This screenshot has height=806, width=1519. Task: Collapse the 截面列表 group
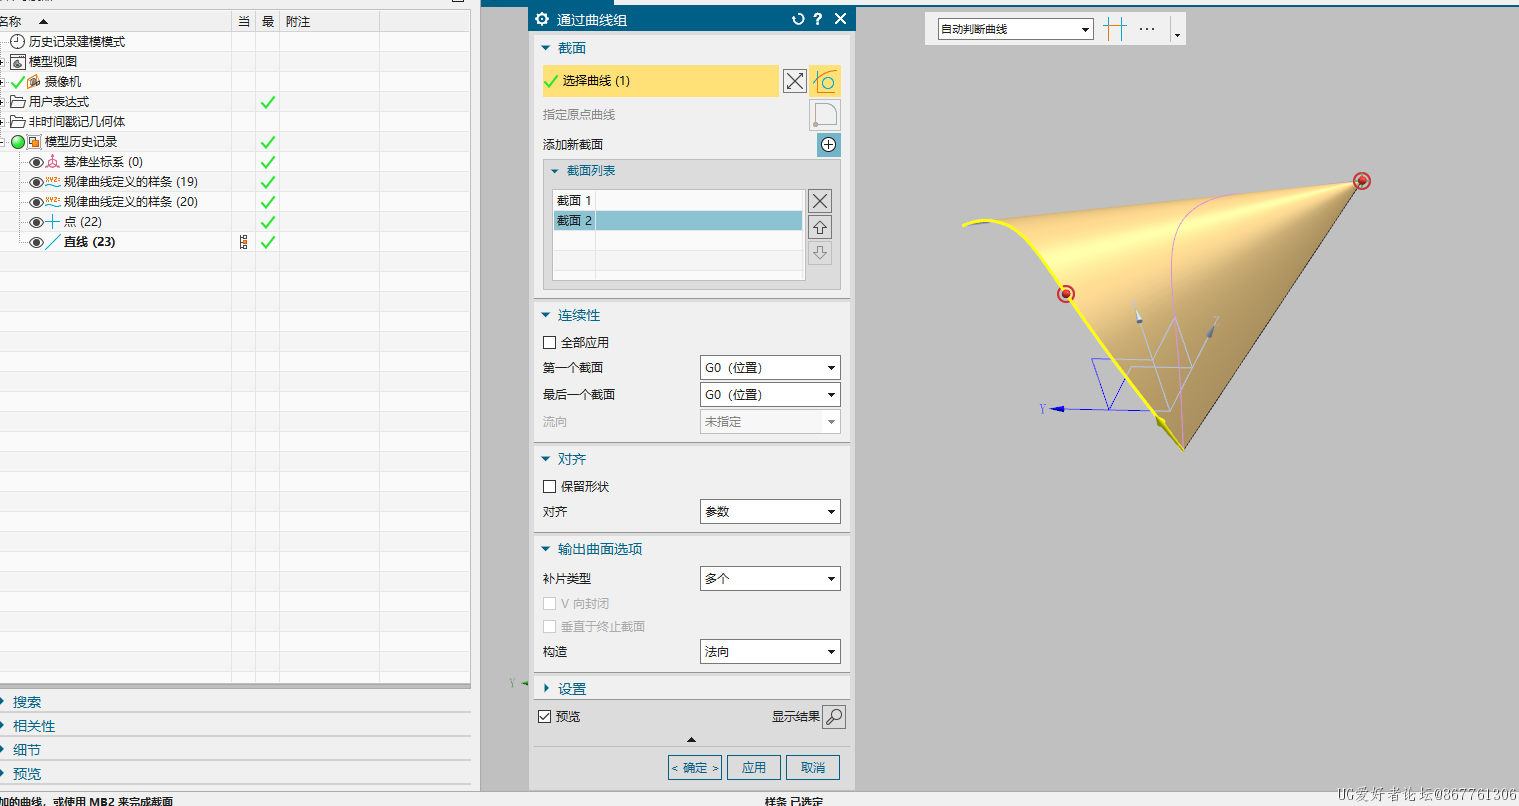pos(555,171)
